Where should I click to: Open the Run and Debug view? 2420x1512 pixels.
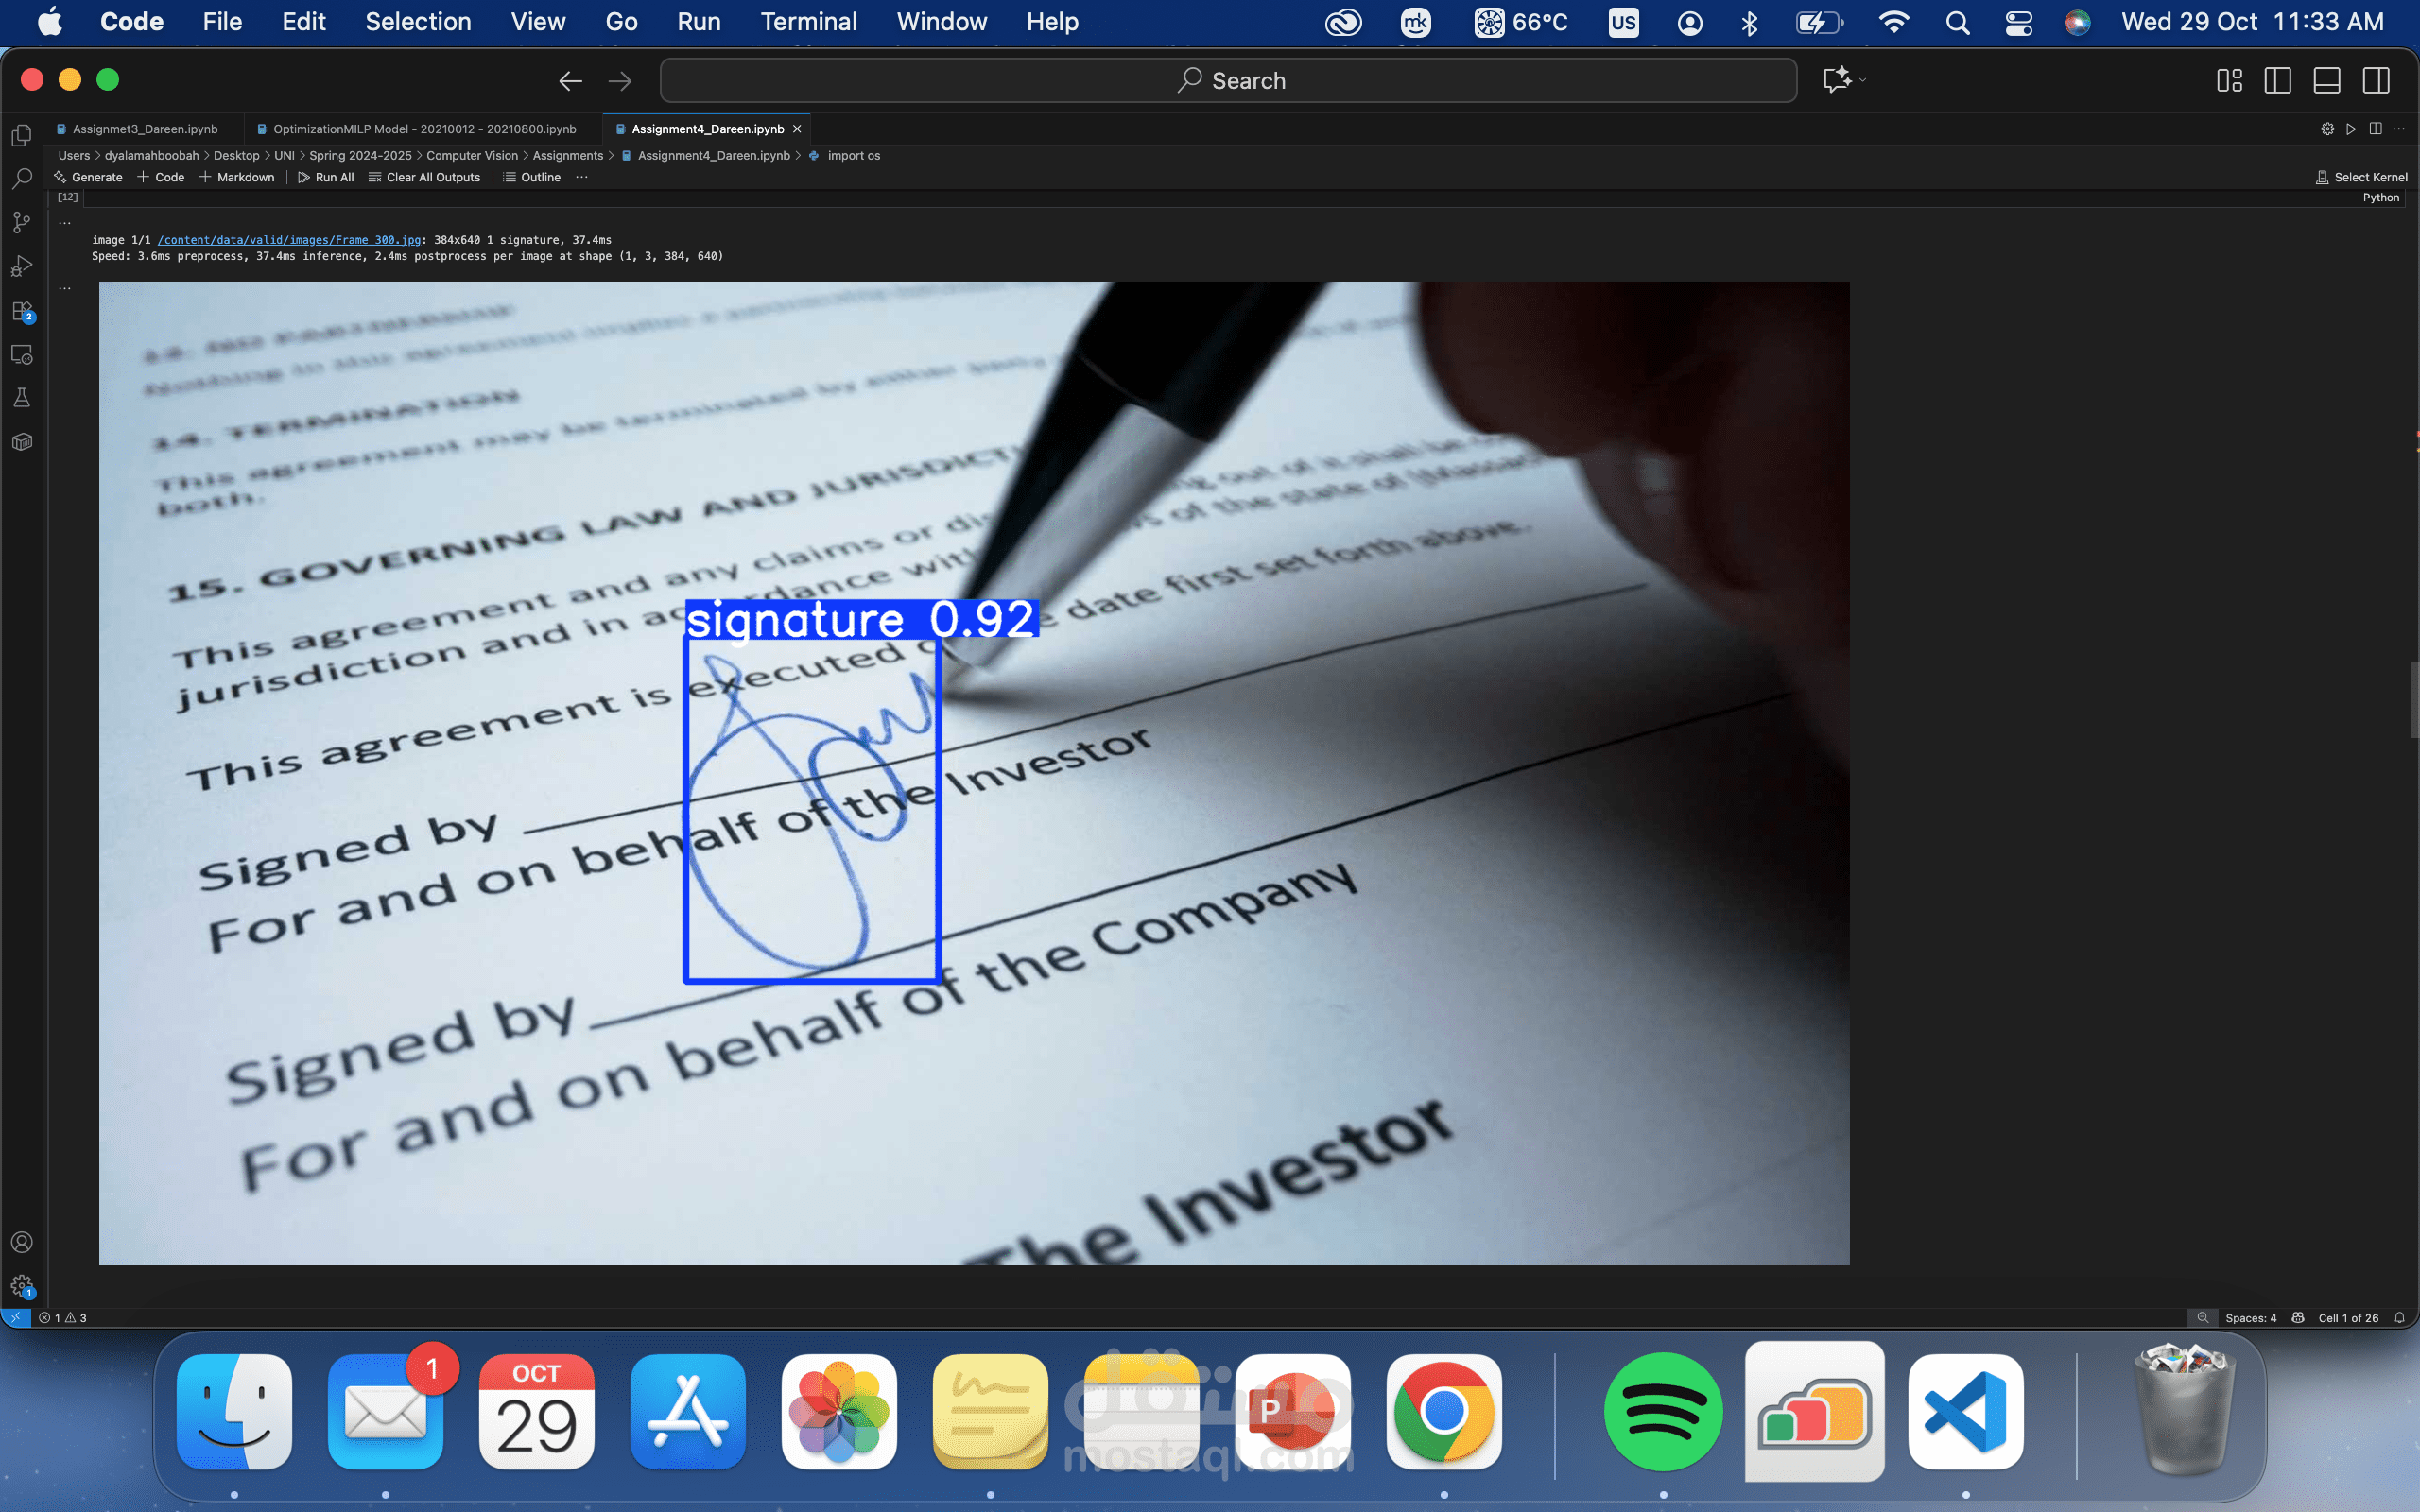22,266
